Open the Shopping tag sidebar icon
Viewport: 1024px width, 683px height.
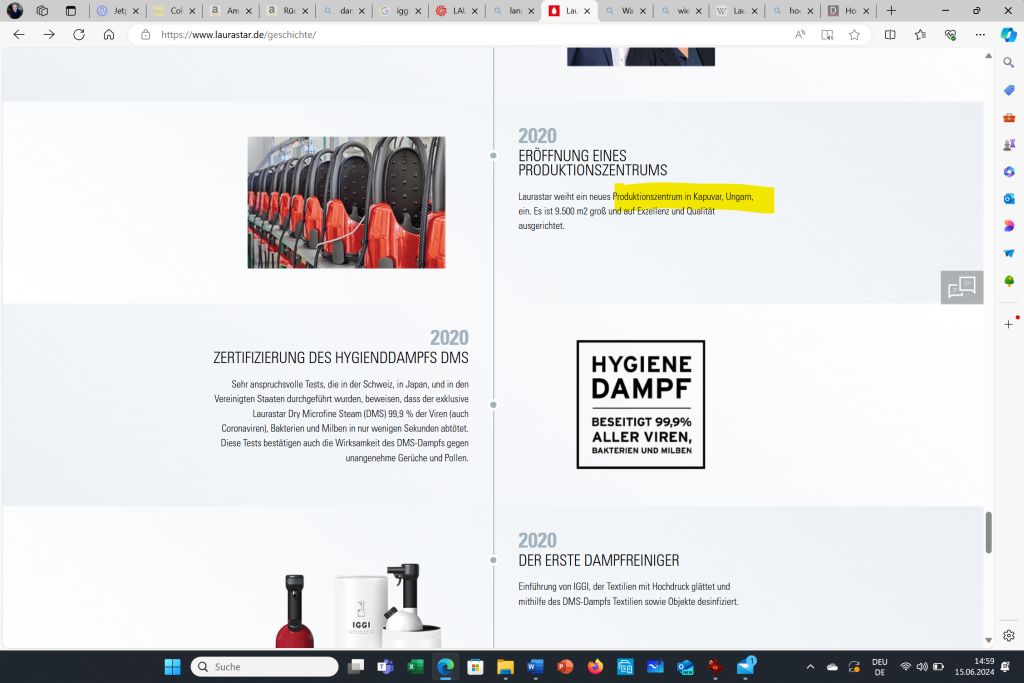point(1009,90)
